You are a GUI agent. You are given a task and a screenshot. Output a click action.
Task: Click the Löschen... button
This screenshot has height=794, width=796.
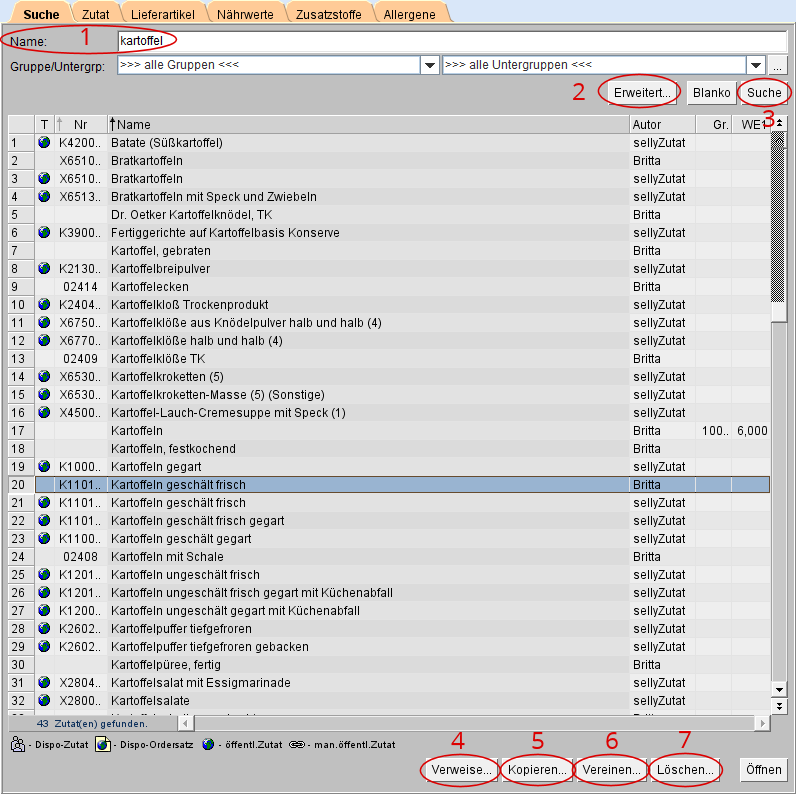[685, 770]
